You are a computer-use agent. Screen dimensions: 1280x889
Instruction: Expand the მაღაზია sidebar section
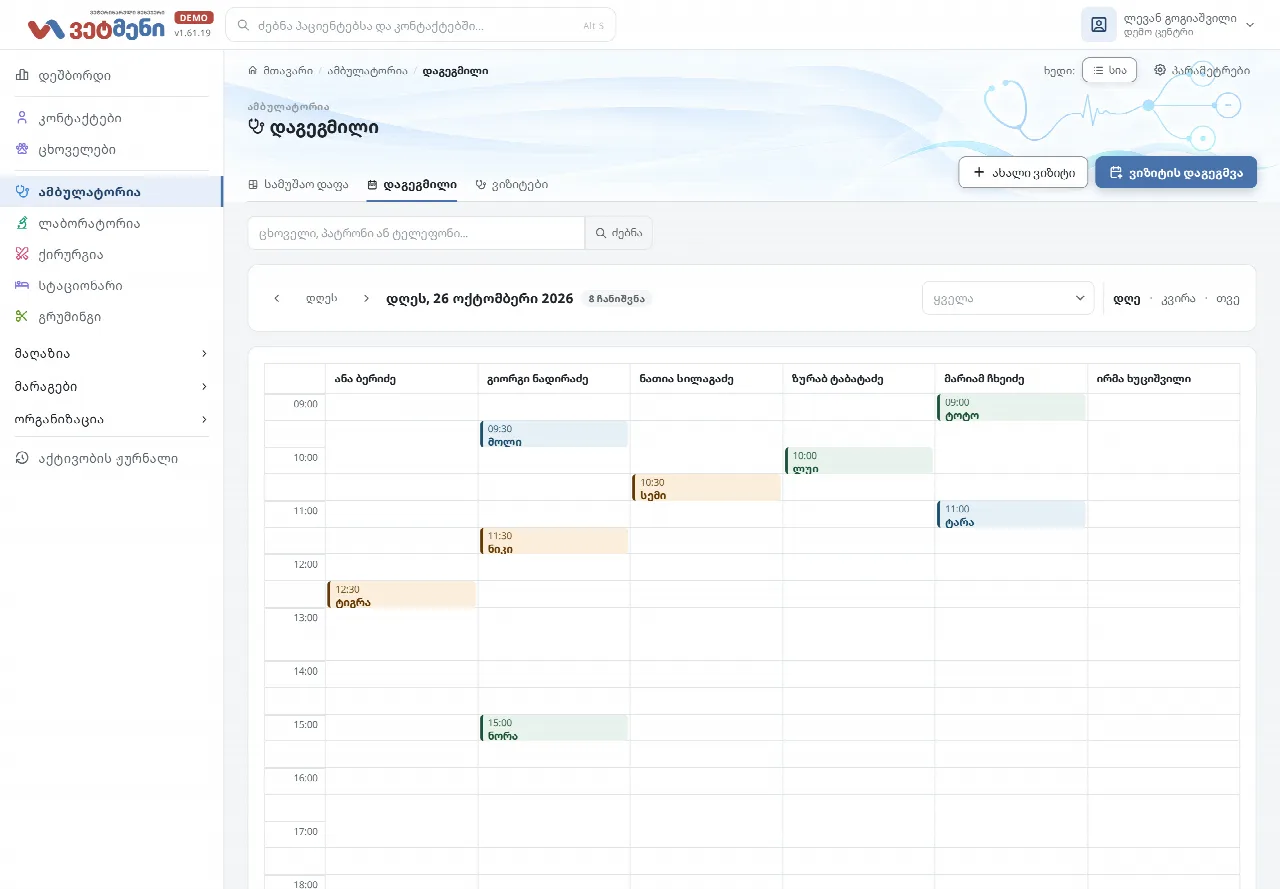pyautogui.click(x=111, y=353)
